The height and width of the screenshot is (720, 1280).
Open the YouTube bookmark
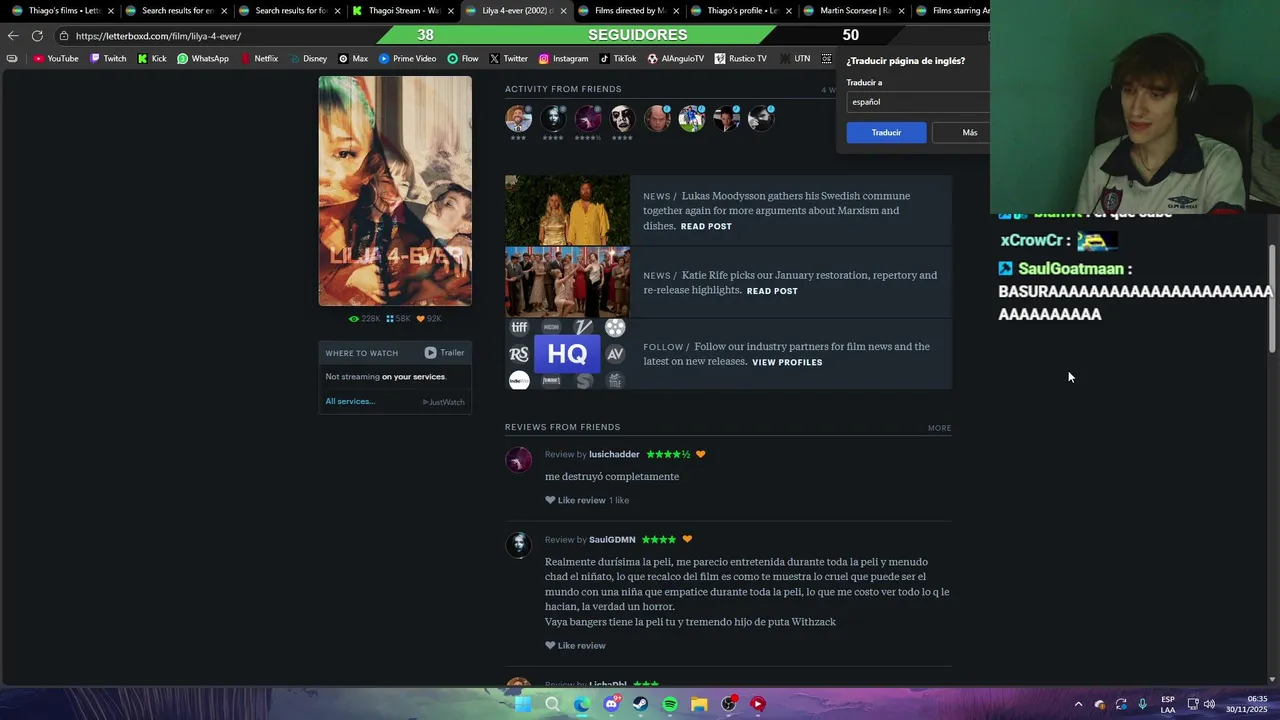click(x=56, y=59)
